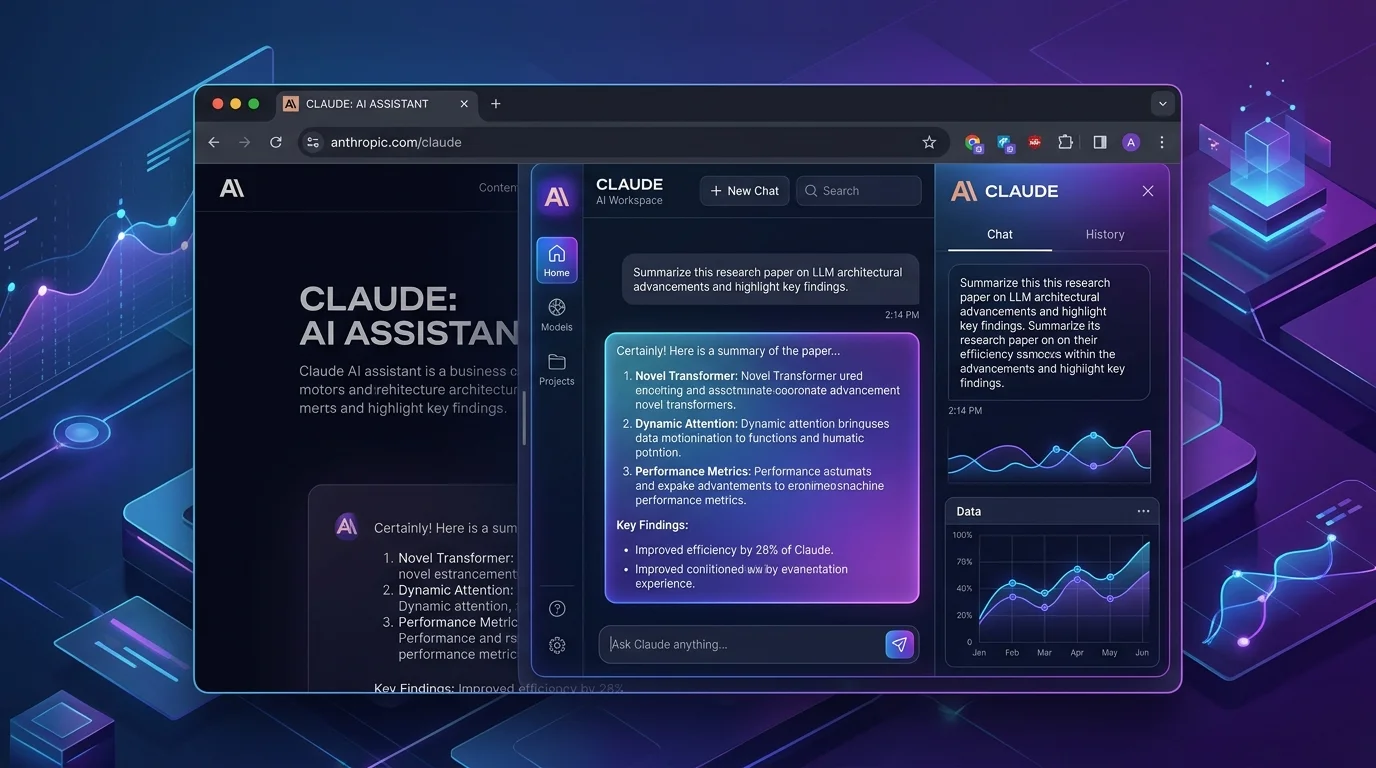Screen dimensions: 1376x768
Task: Send the message with the paper-plane button
Action: [x=899, y=644]
